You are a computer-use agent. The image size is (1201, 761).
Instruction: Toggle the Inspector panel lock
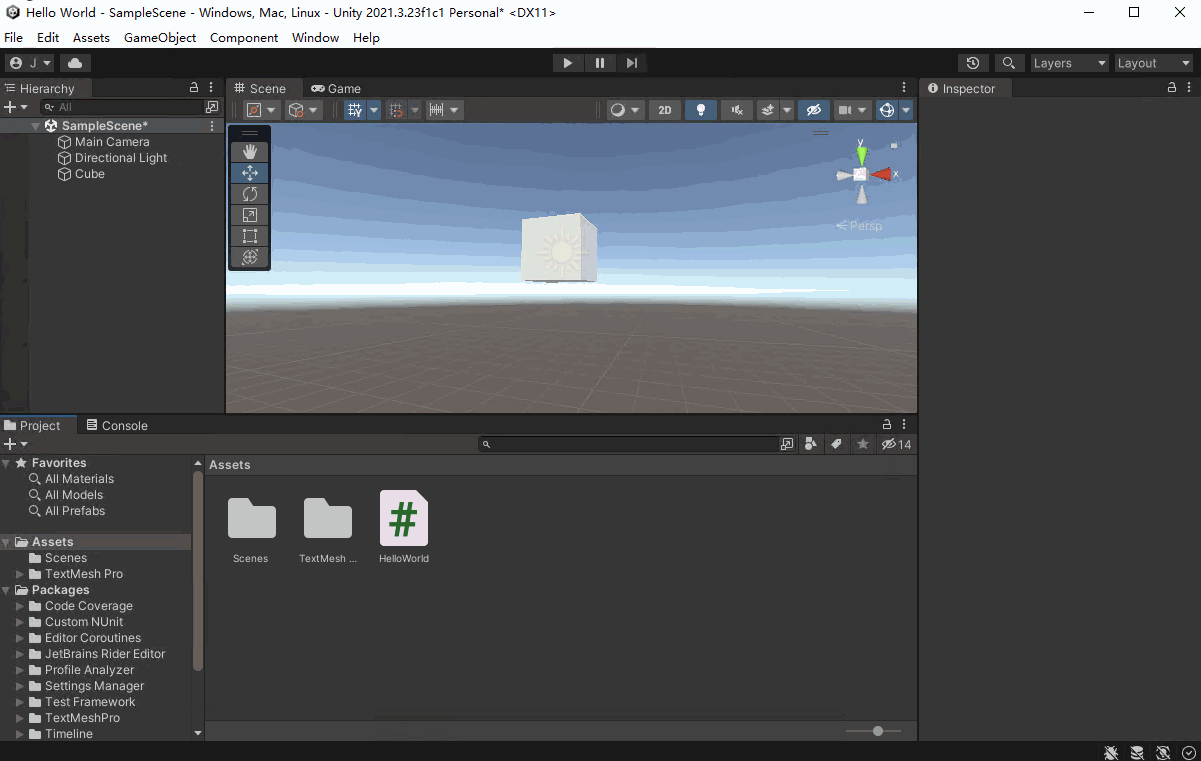tap(1173, 88)
